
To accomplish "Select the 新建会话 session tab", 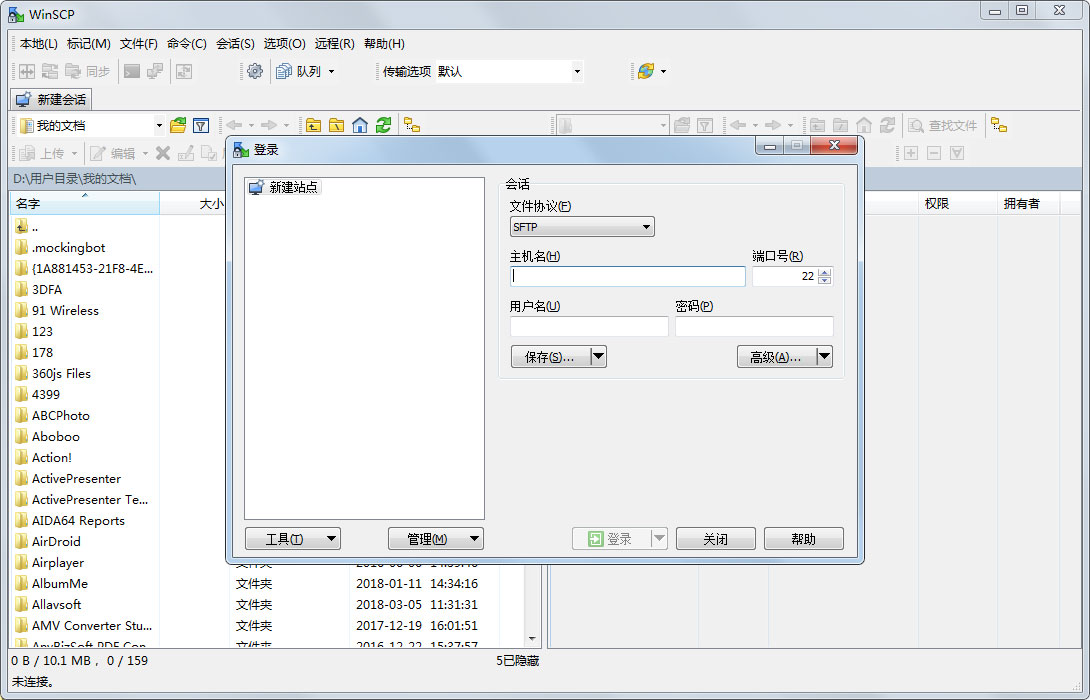I will [x=51, y=99].
